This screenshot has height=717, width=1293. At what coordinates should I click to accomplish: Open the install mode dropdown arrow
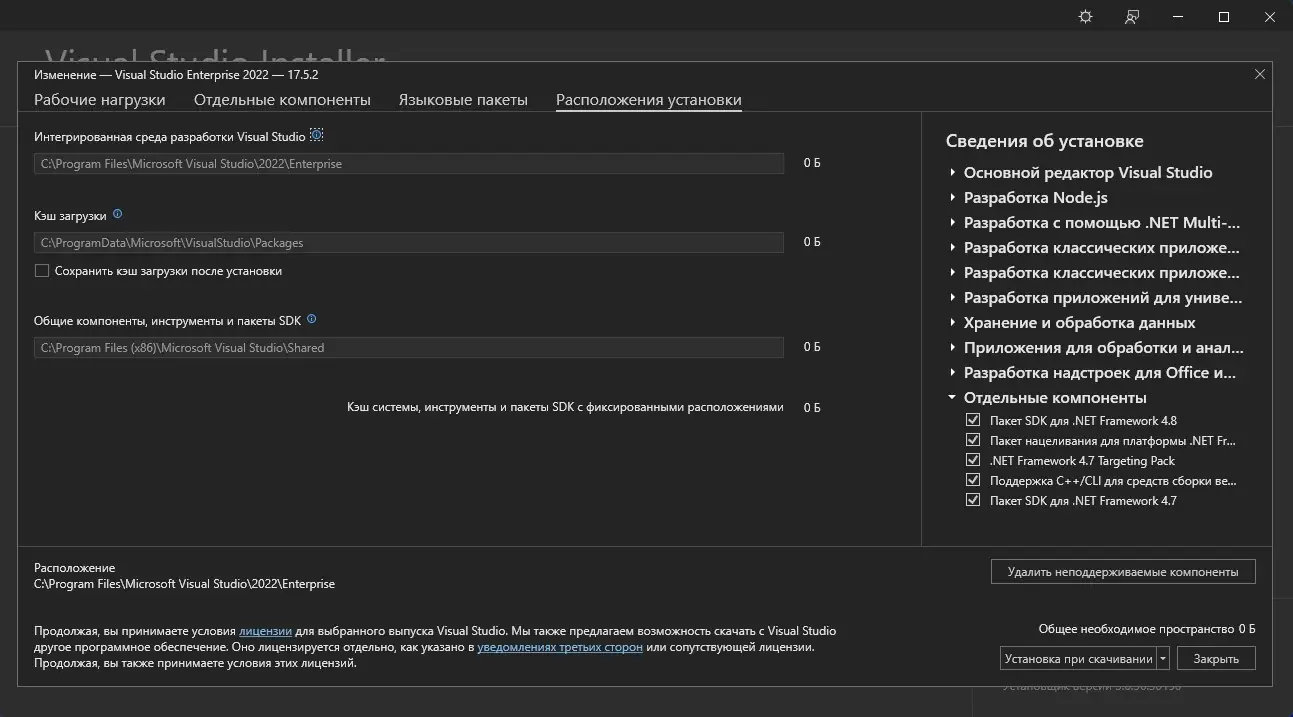coord(1163,658)
